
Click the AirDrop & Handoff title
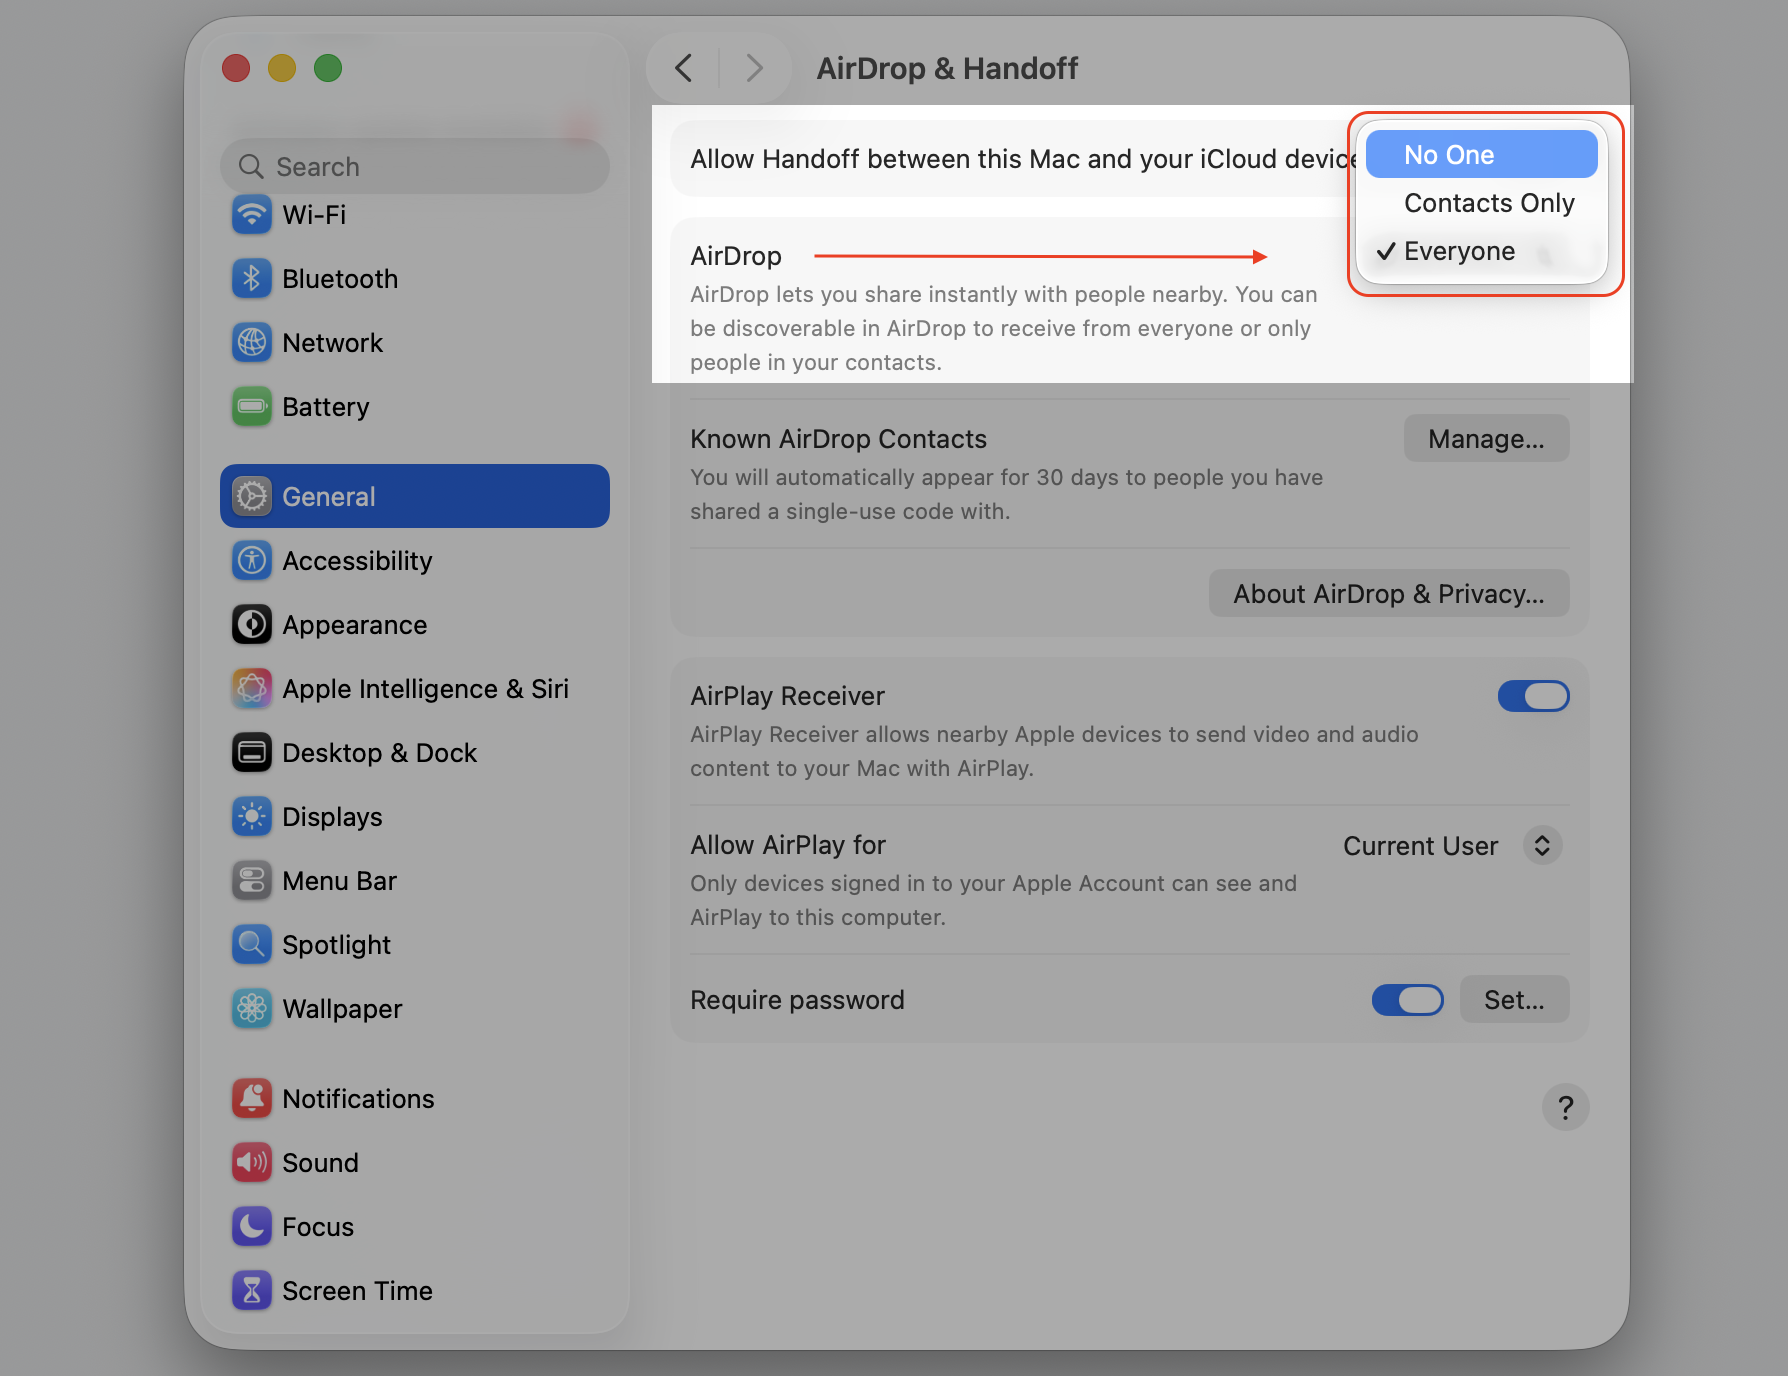947,69
